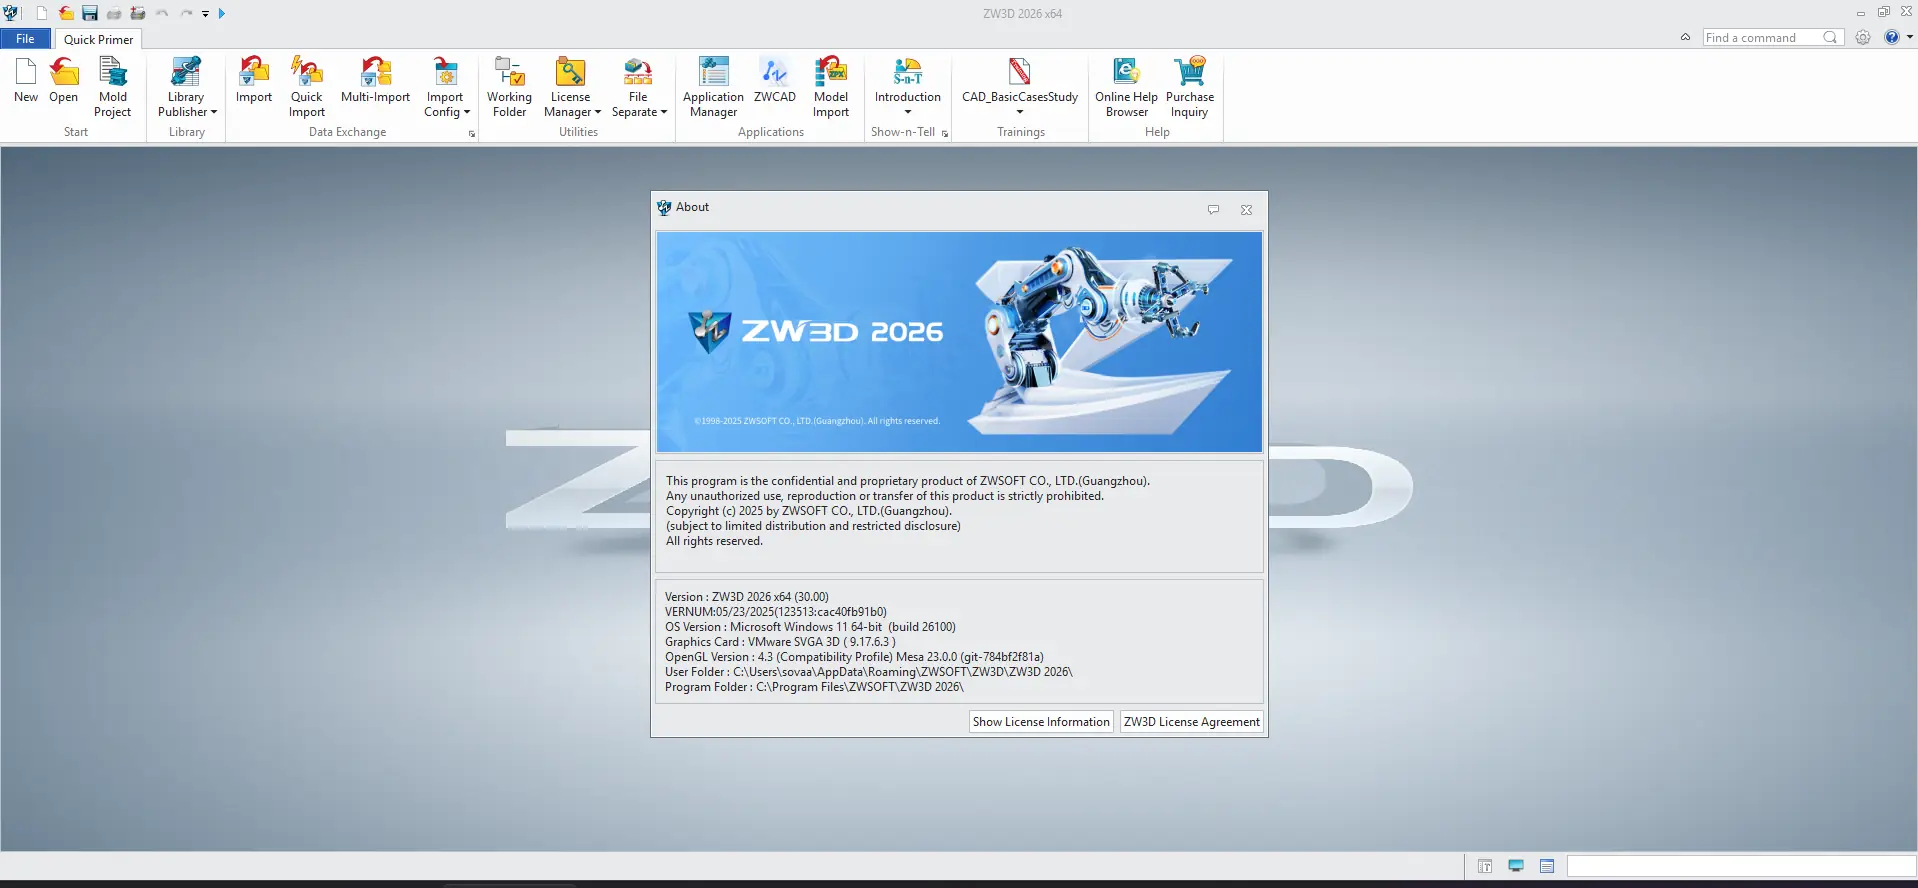
Task: Expand the License Manager dropdown arrow
Action: (x=598, y=112)
